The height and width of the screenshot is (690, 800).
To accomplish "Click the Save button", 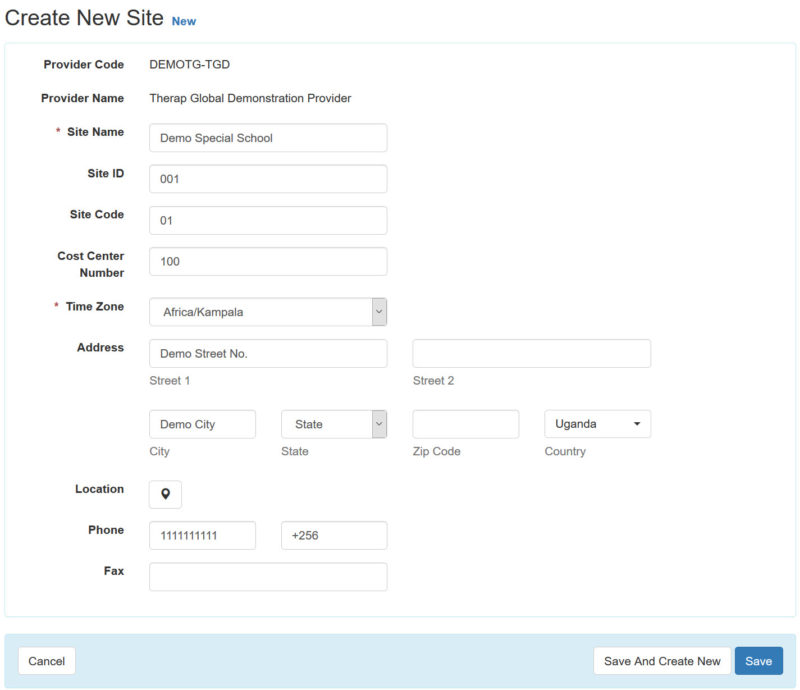I will click(759, 661).
